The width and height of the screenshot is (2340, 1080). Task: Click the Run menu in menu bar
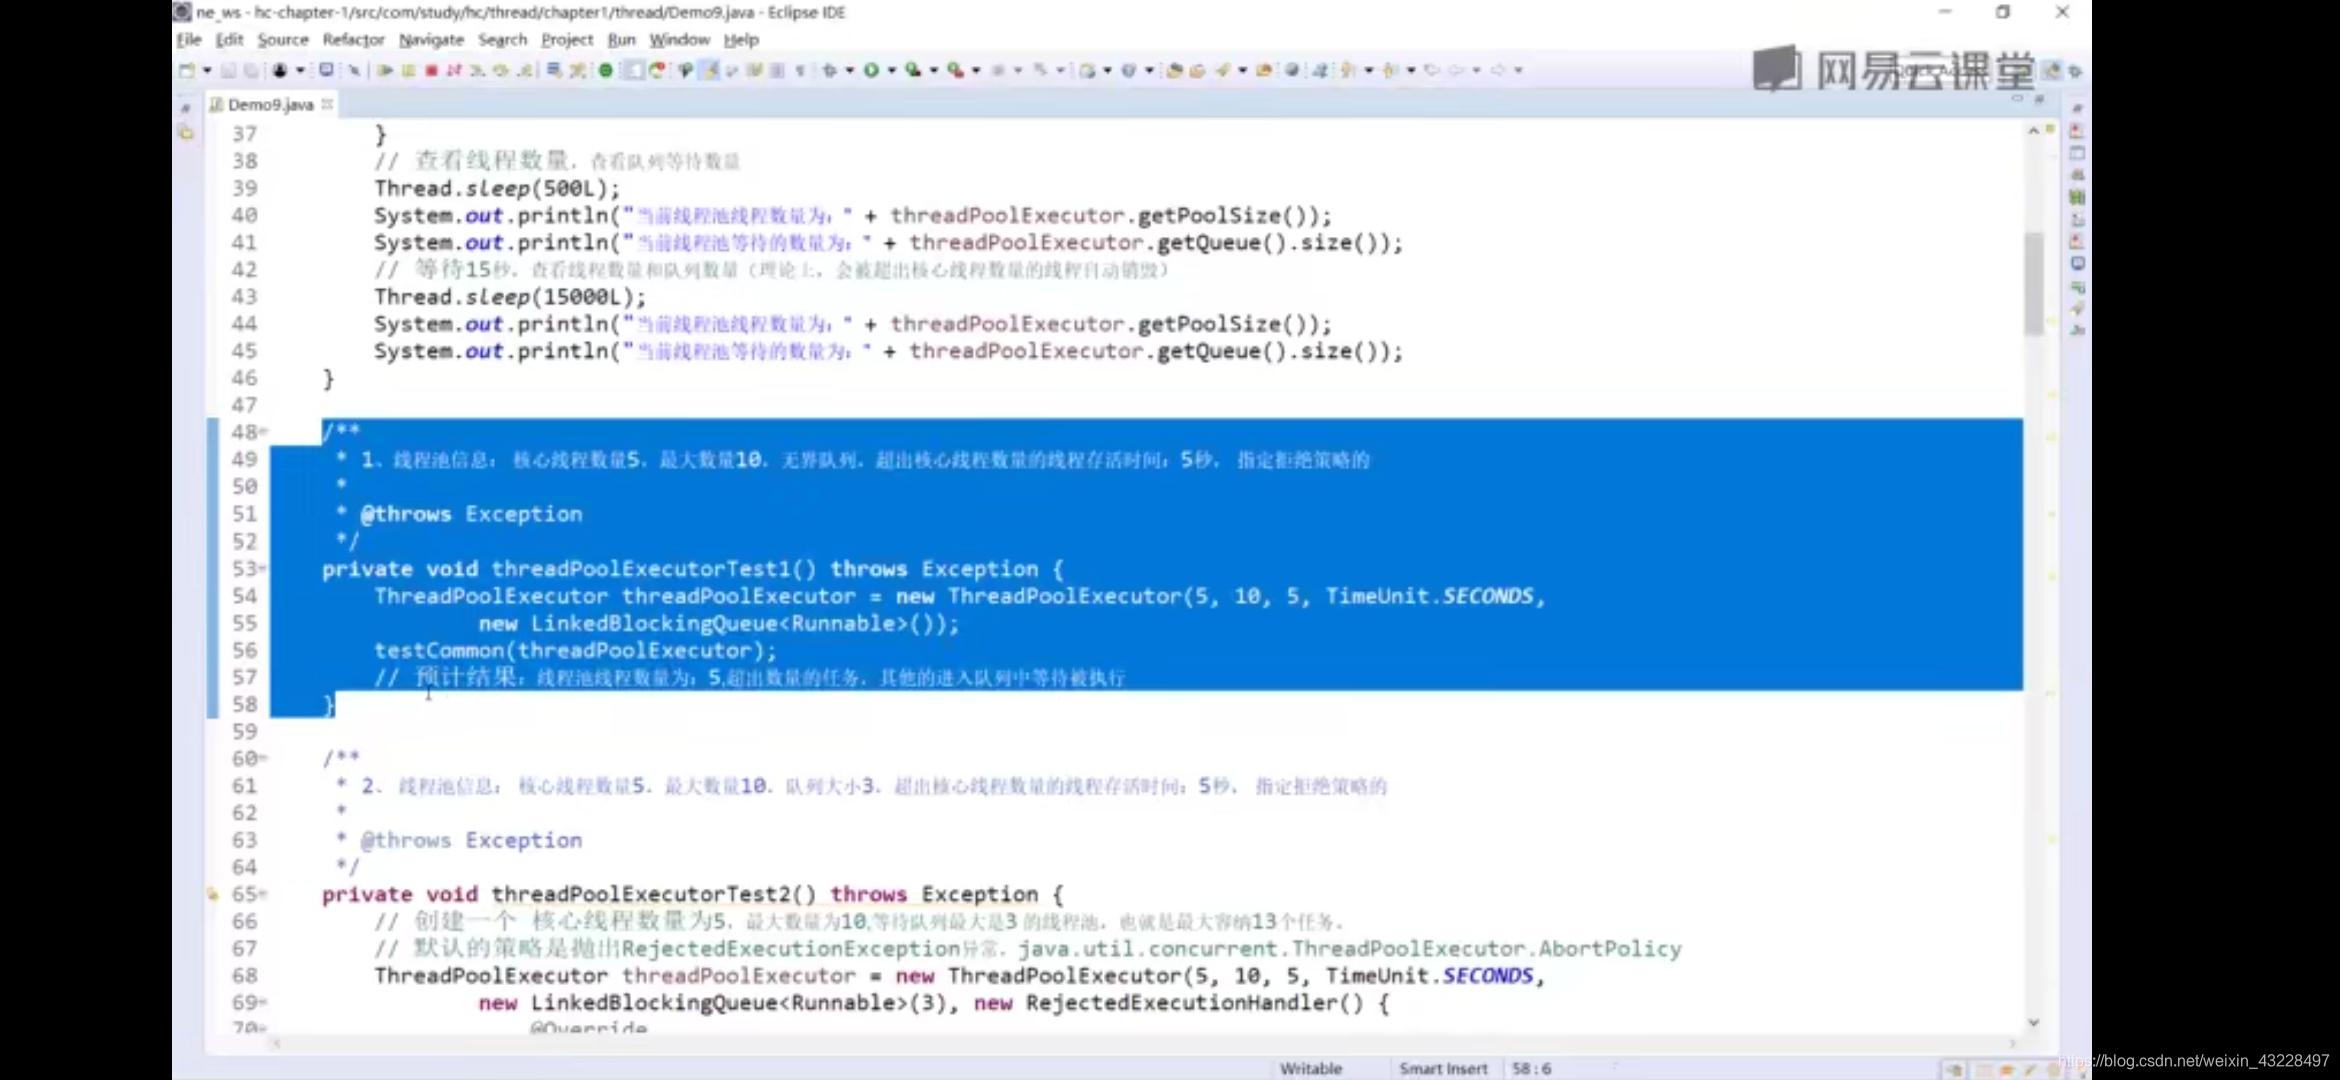[x=619, y=40]
